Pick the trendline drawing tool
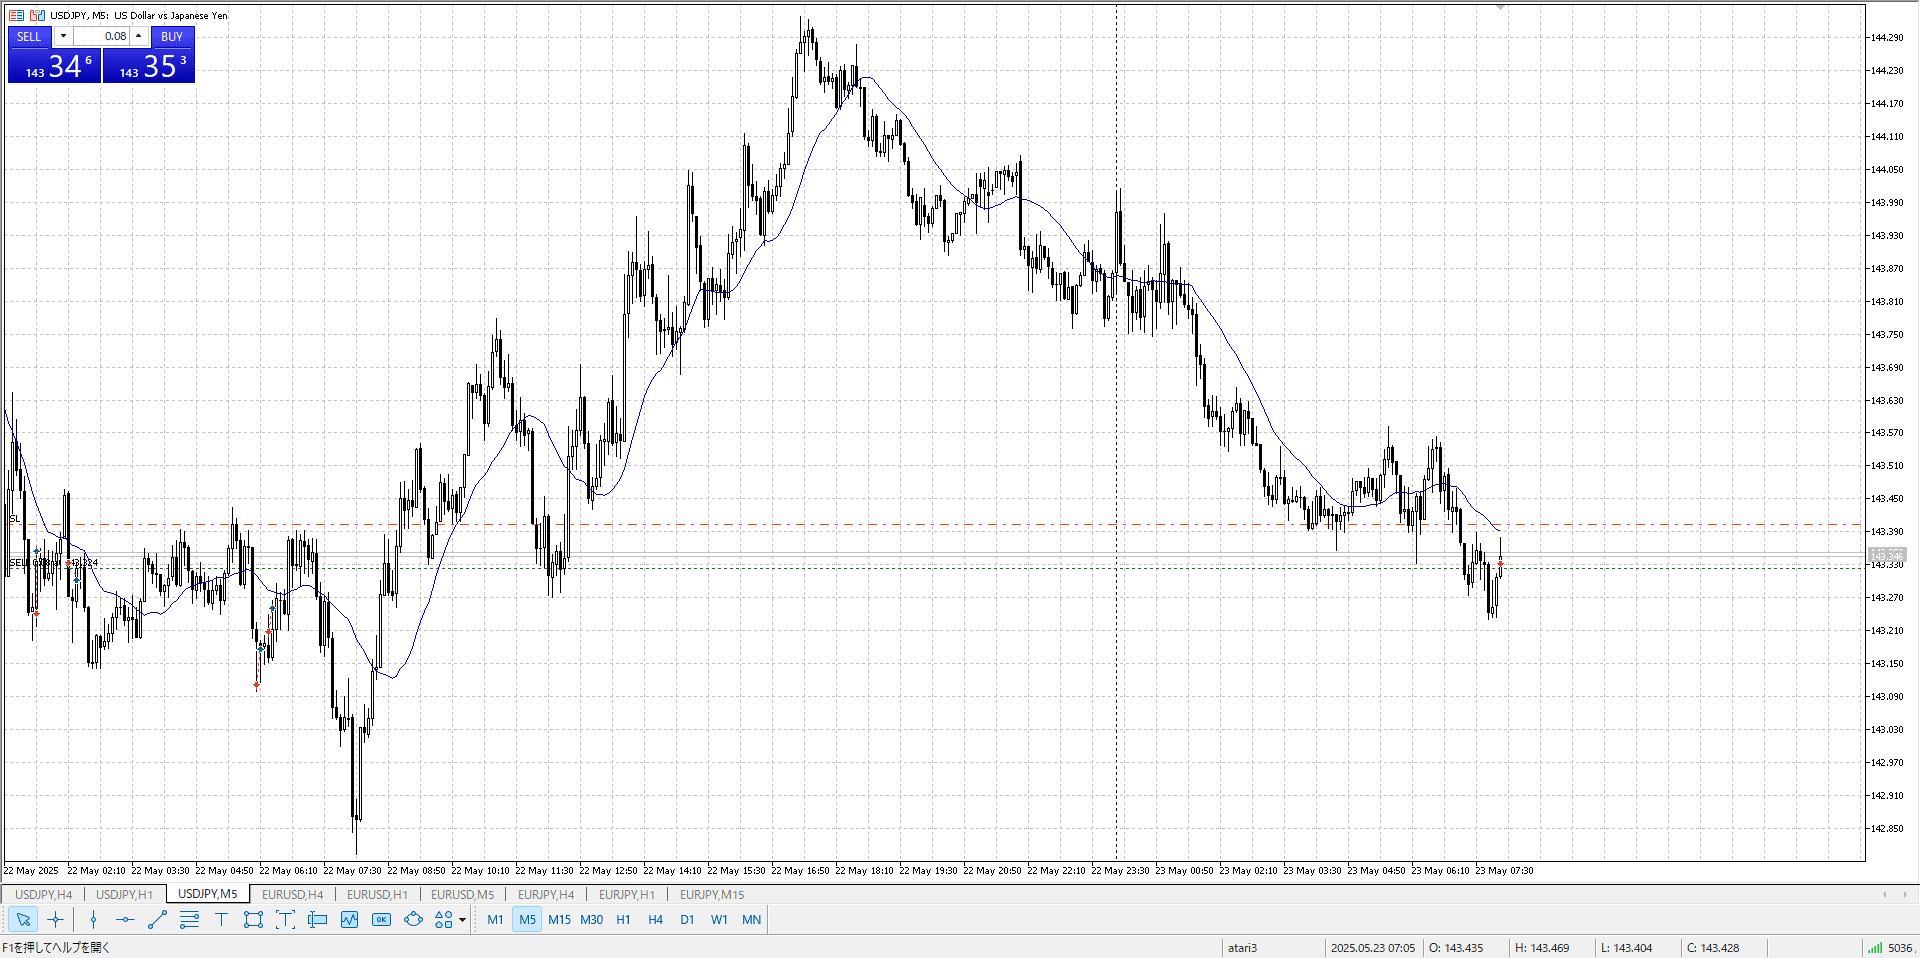This screenshot has height=958, width=1920. tap(157, 920)
